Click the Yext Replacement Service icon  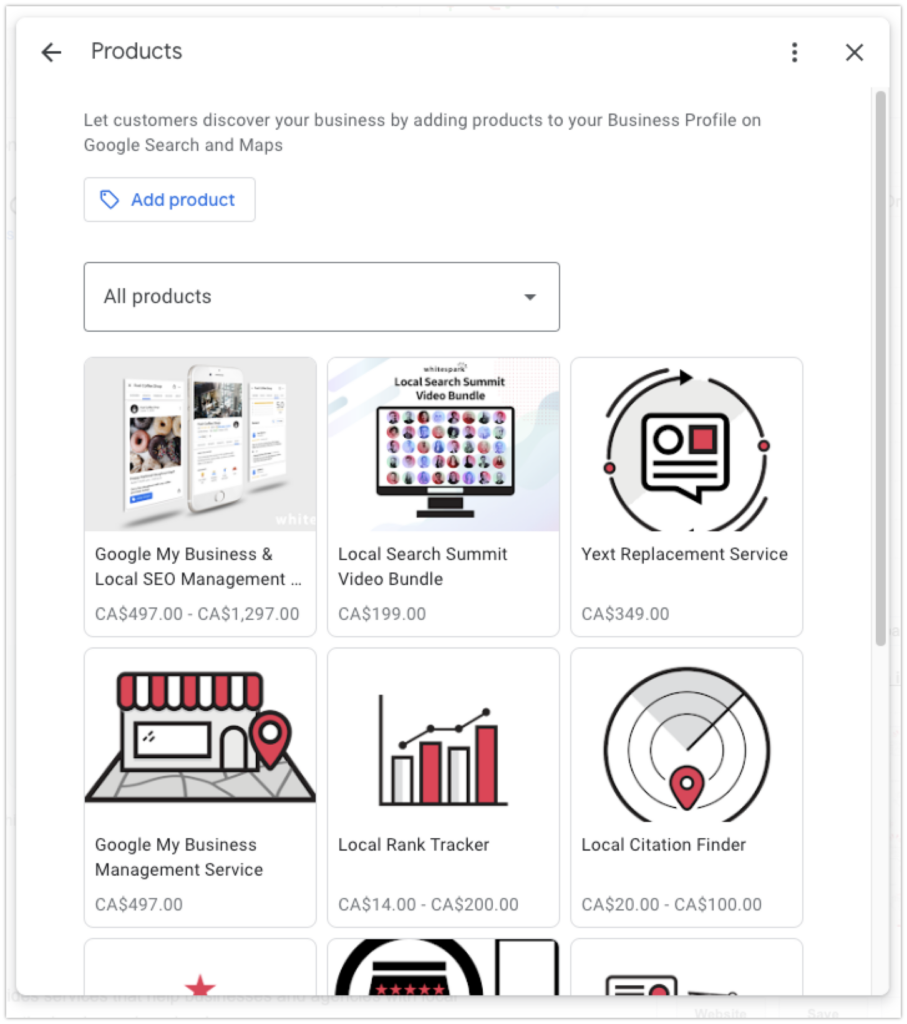coord(686,448)
